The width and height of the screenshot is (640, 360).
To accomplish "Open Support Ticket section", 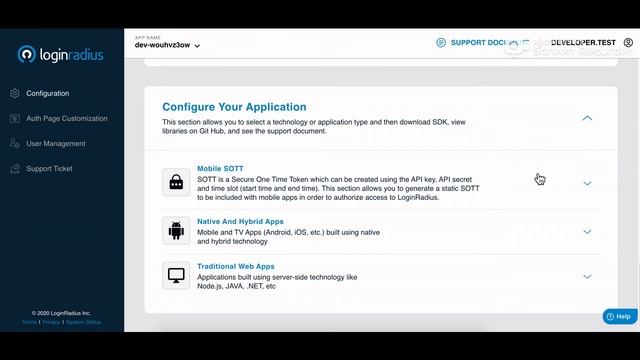I will pyautogui.click(x=49, y=169).
